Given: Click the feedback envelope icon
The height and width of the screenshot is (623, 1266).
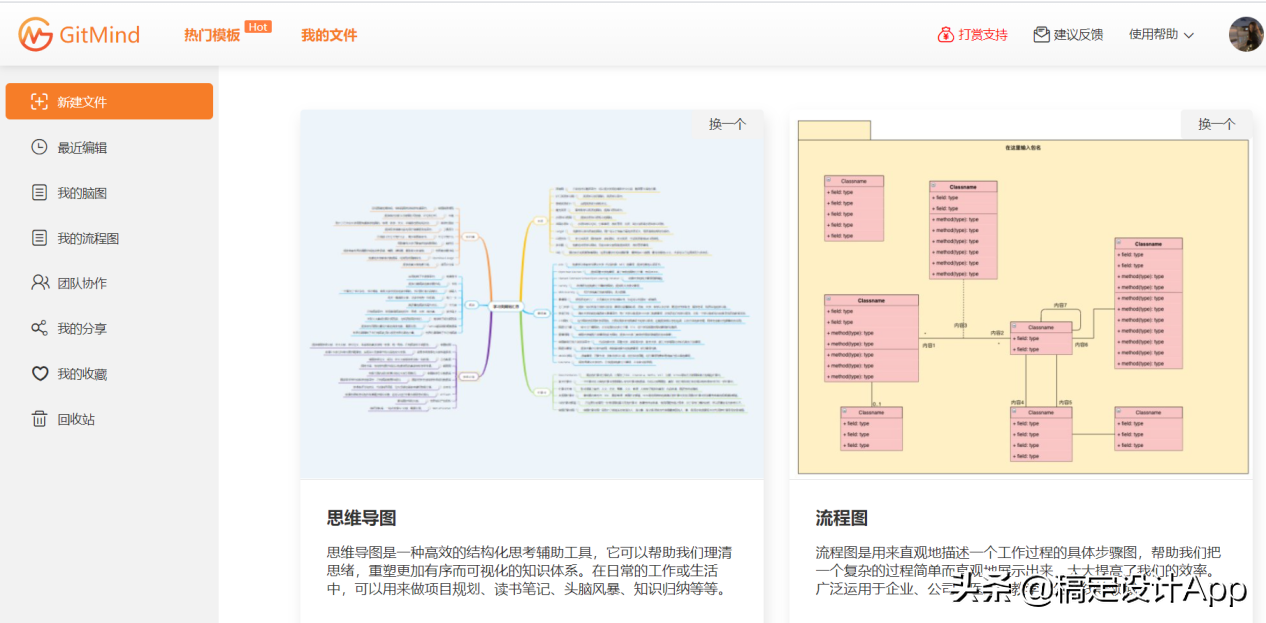Looking at the screenshot, I should 1041,35.
